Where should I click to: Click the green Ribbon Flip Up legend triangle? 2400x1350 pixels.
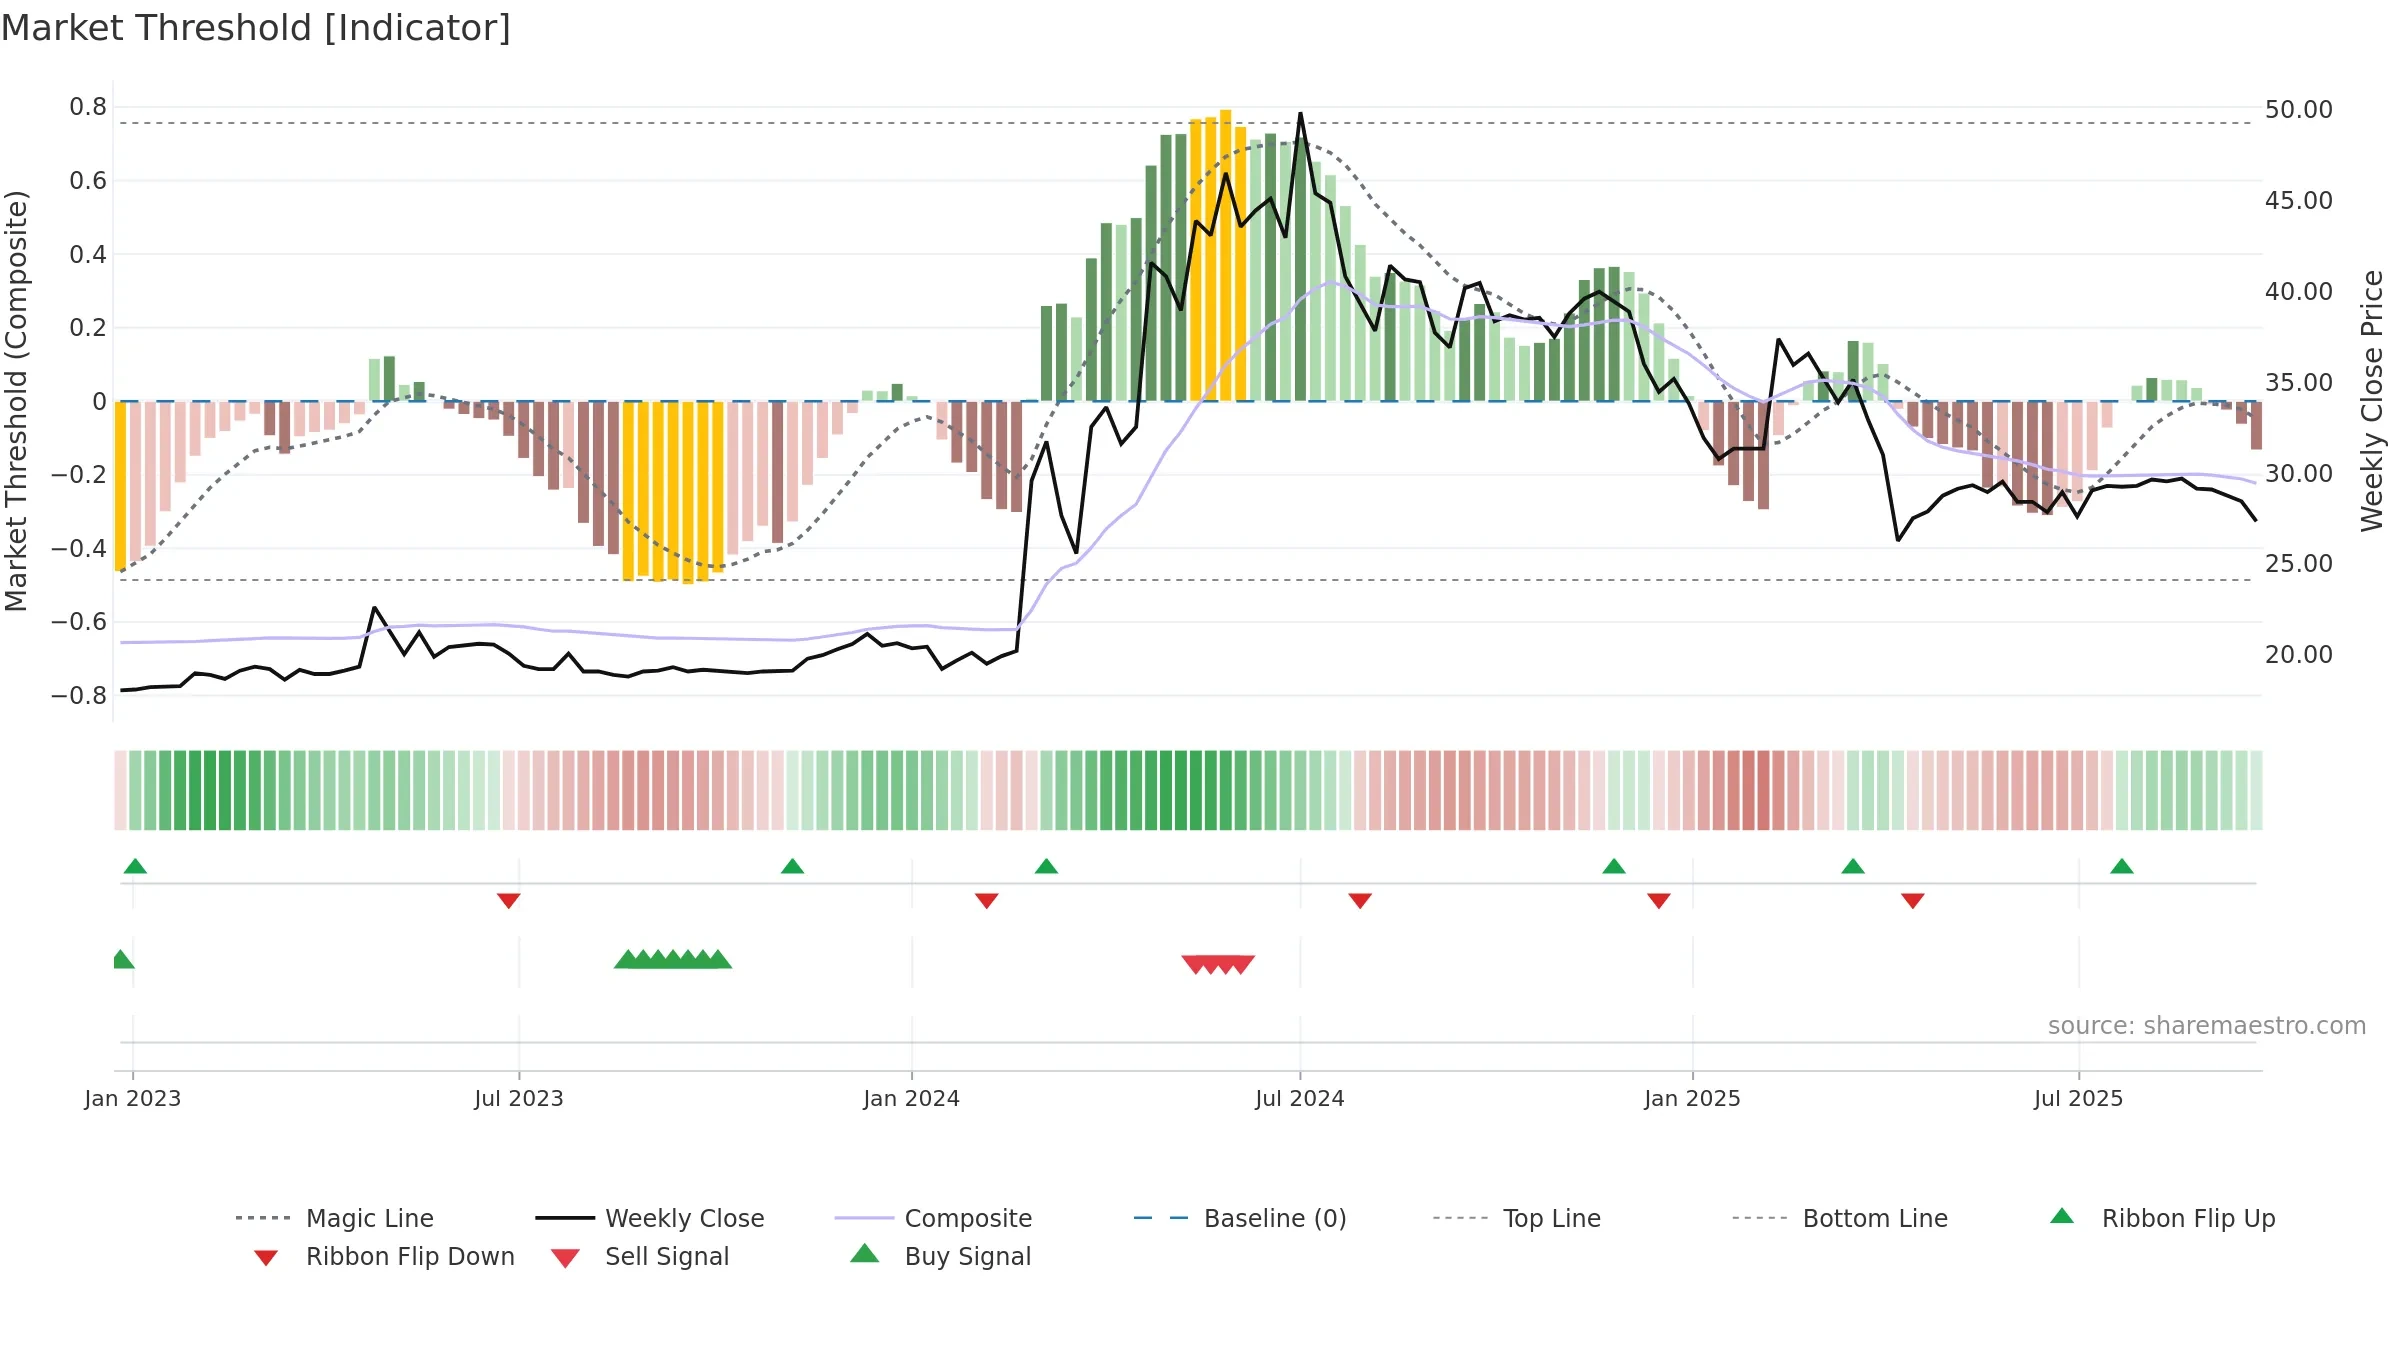point(2062,1216)
